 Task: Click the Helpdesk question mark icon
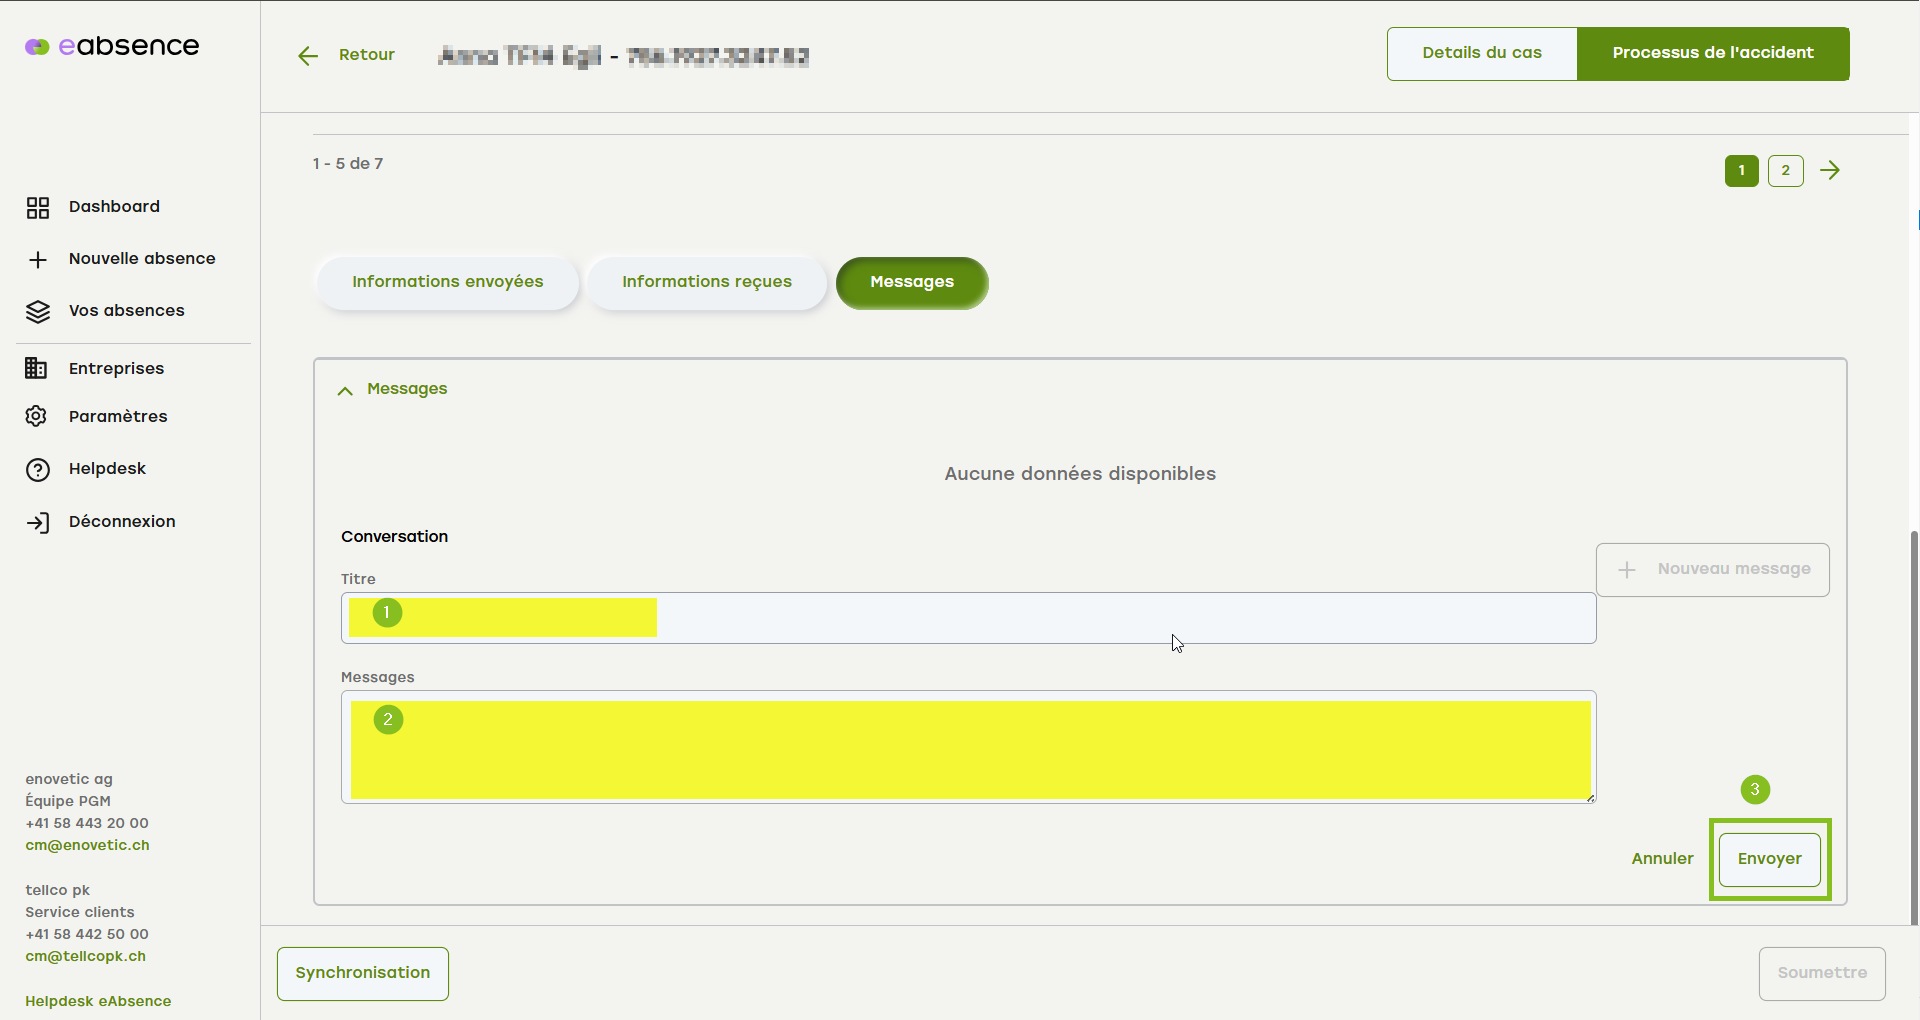click(x=38, y=470)
